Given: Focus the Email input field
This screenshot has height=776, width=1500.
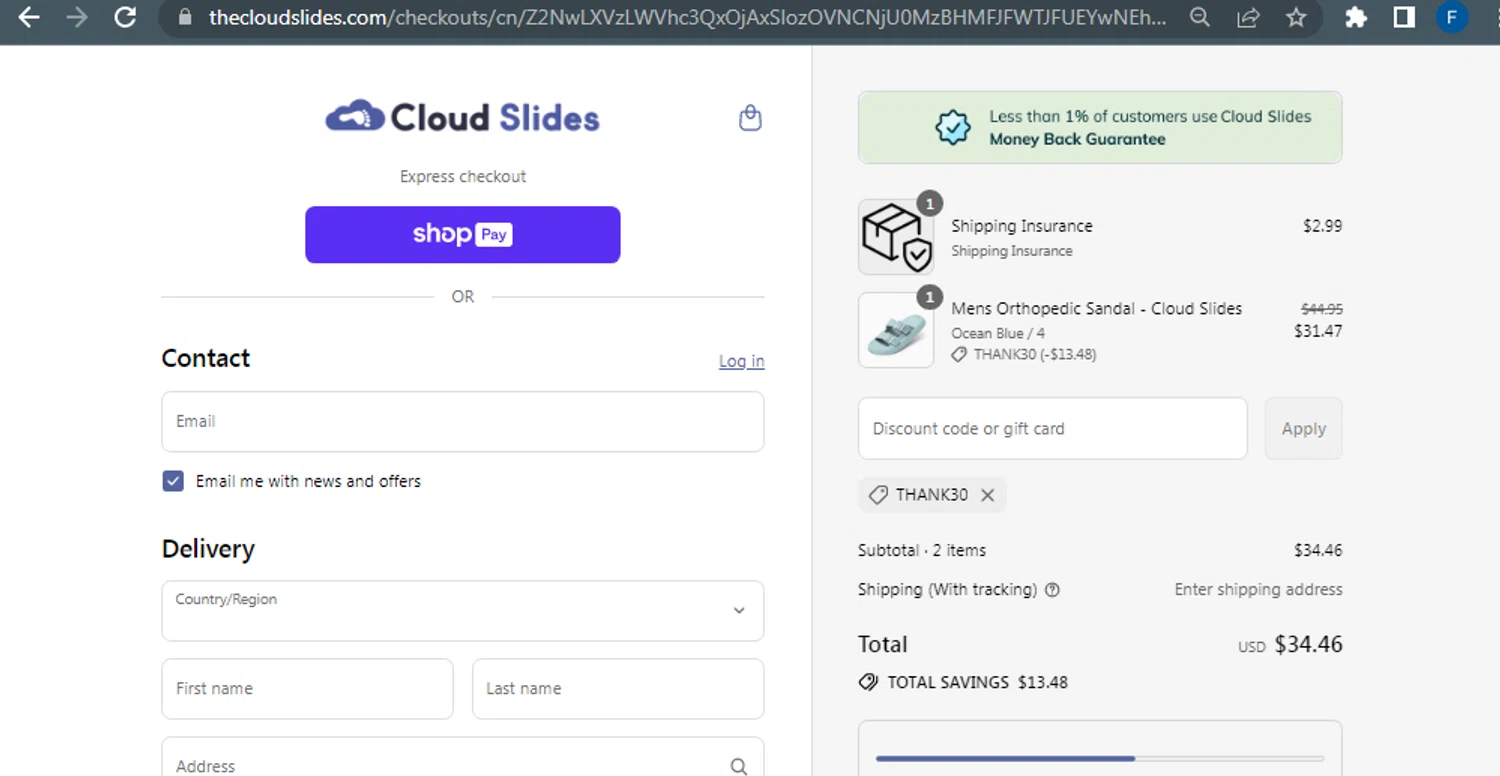Looking at the screenshot, I should (x=463, y=422).
